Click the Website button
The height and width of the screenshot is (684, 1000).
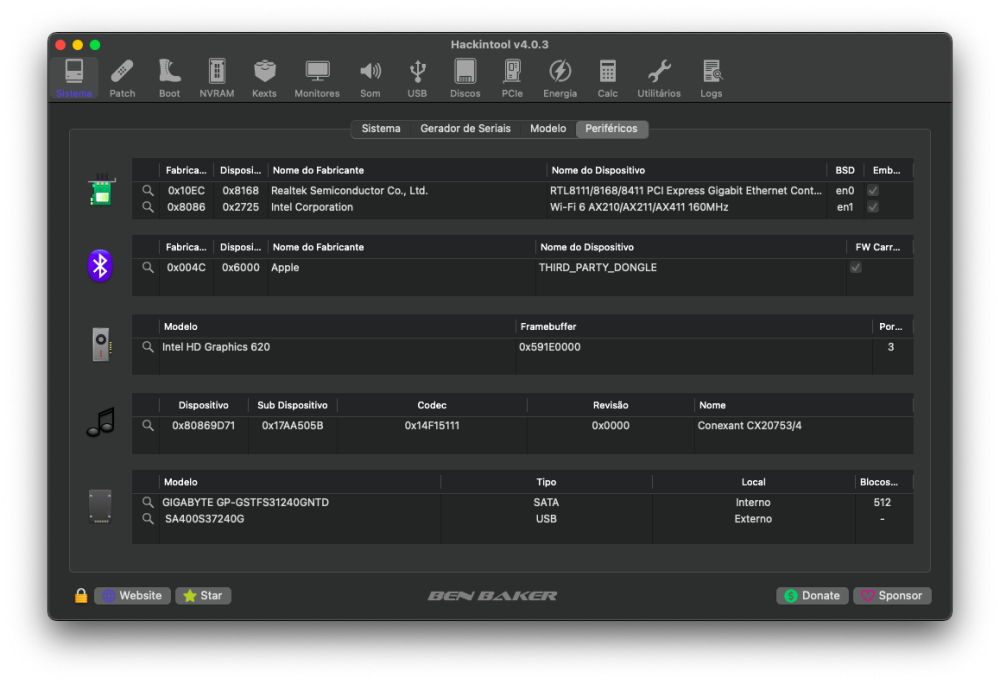pyautogui.click(x=133, y=595)
